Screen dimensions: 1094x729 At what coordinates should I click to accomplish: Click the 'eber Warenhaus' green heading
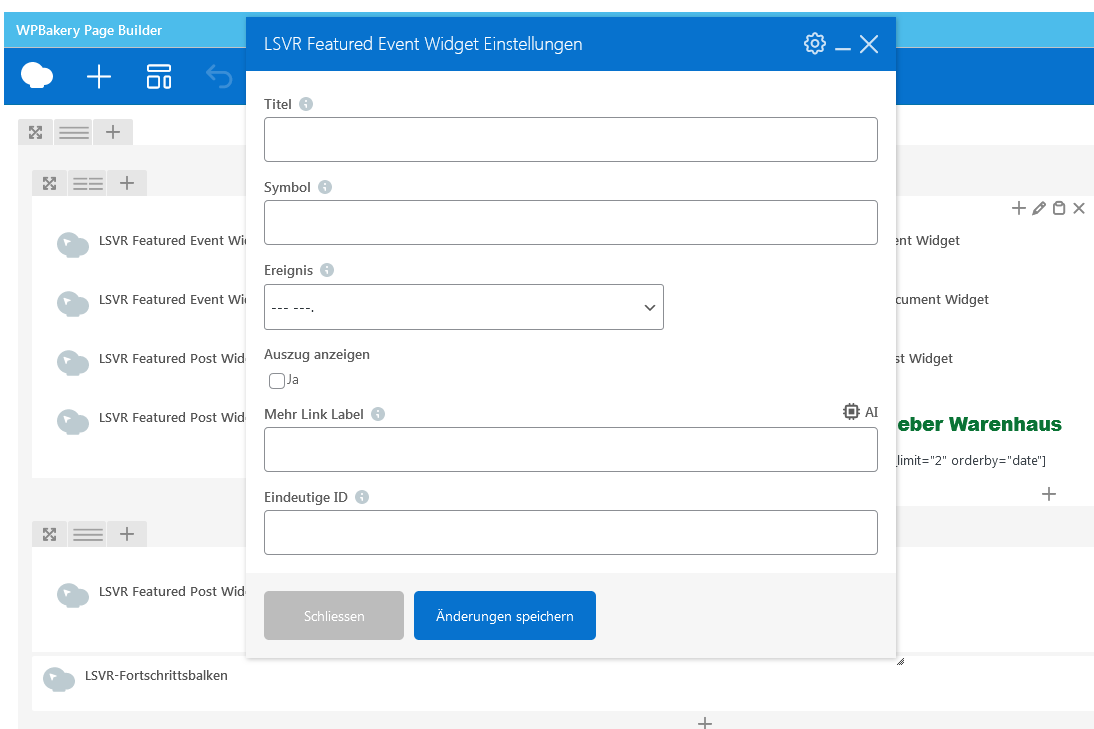(x=979, y=424)
